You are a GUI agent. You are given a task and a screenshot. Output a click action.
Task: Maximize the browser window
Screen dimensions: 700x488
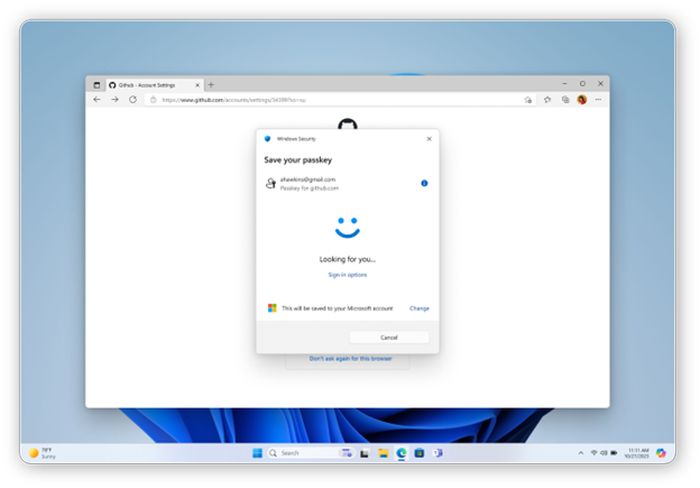pos(583,83)
